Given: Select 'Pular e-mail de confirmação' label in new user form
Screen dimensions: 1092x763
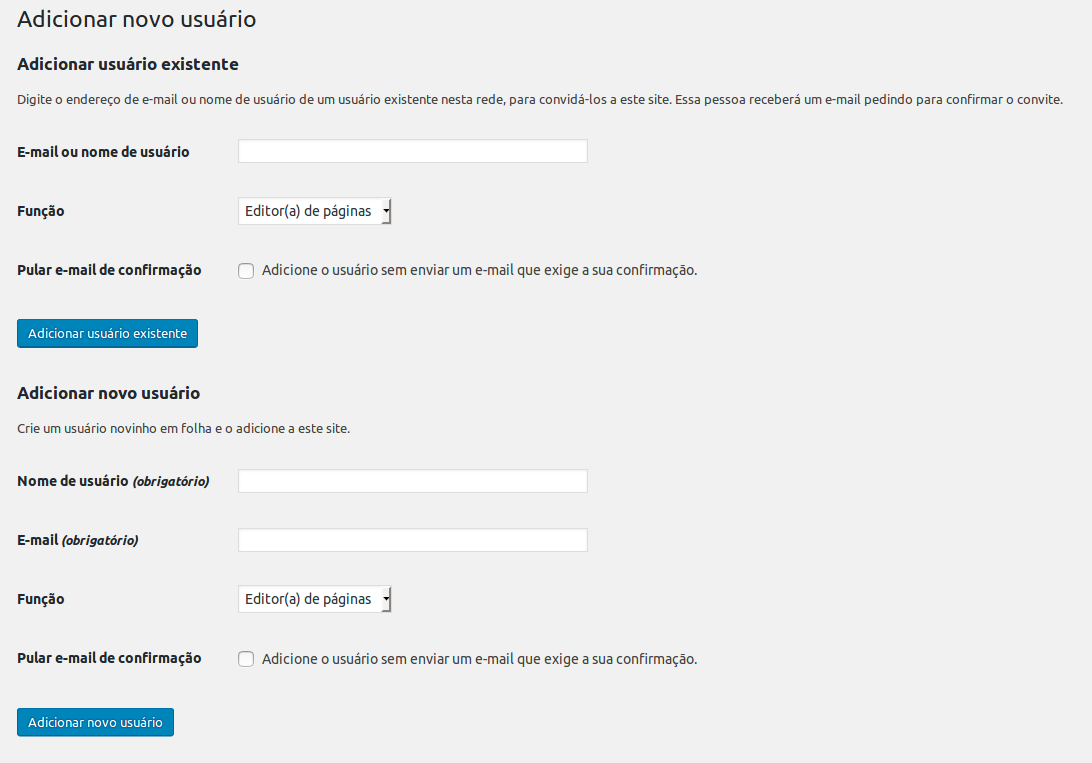Looking at the screenshot, I should [x=109, y=658].
